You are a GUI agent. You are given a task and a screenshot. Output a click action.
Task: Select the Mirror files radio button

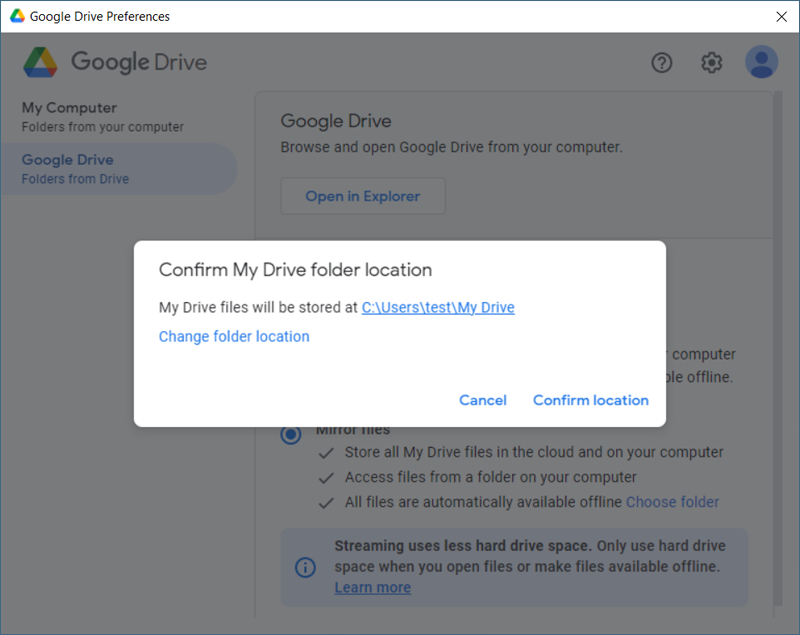coord(291,435)
